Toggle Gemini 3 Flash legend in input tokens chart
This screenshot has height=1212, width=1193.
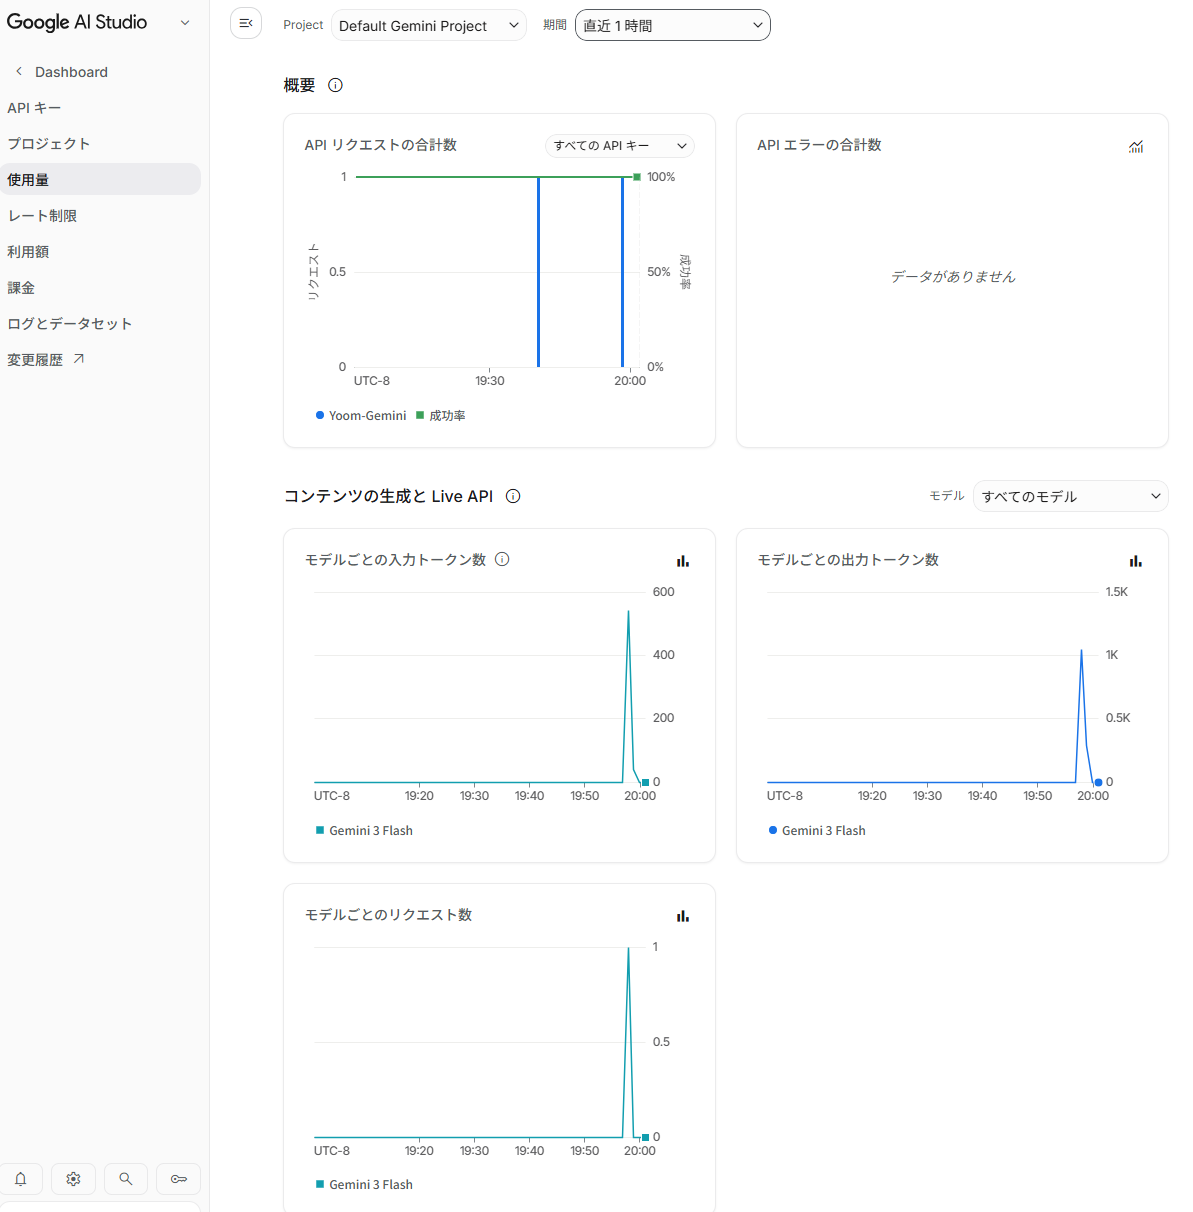coord(364,830)
